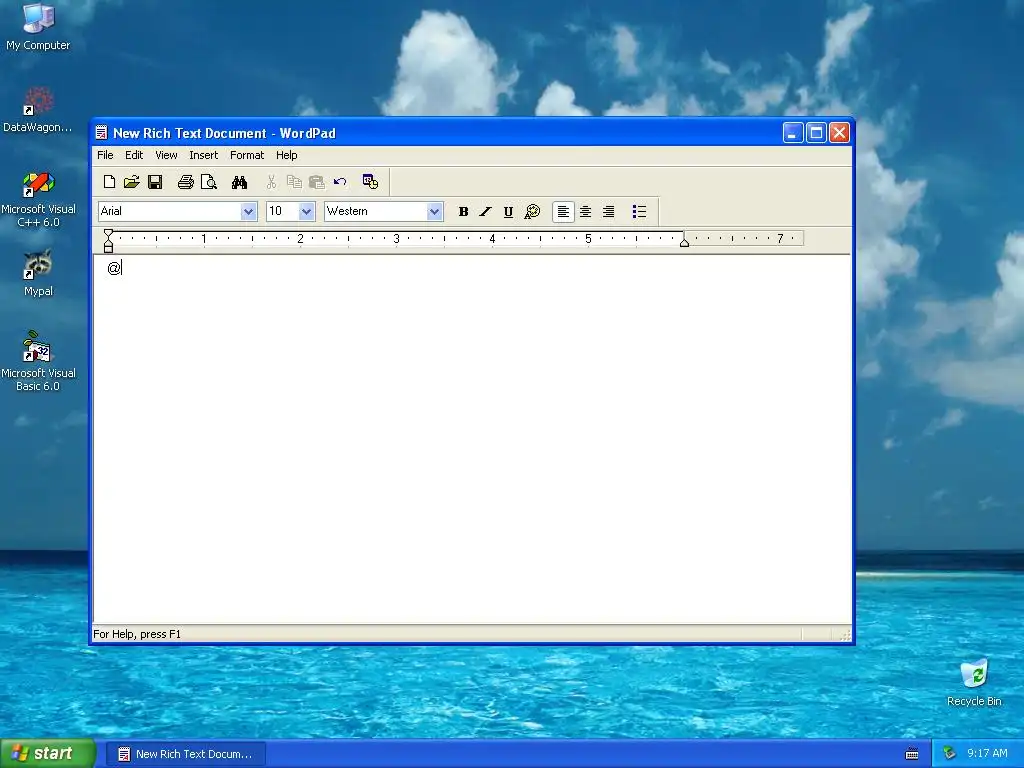Click the WordPad title bar icon

[101, 133]
